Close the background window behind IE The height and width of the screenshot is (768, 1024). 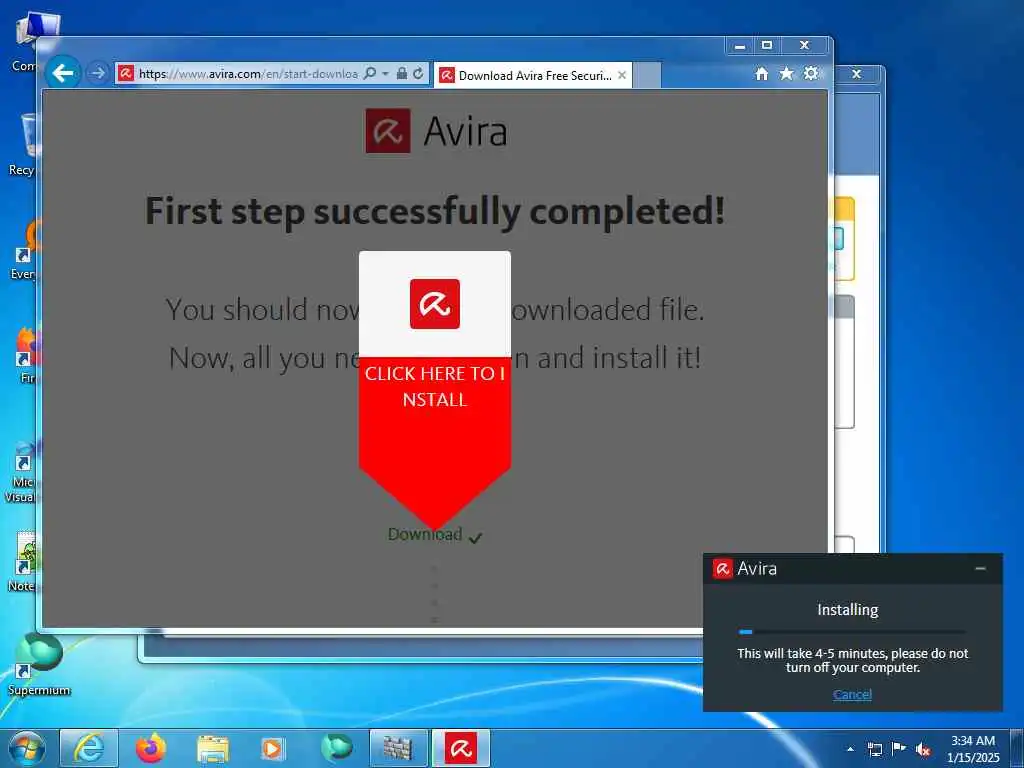coord(856,74)
